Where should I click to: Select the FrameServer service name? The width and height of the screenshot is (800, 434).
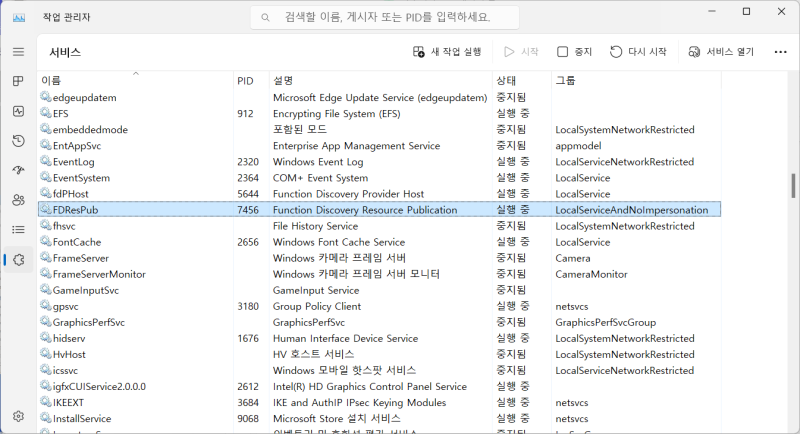[x=81, y=258]
